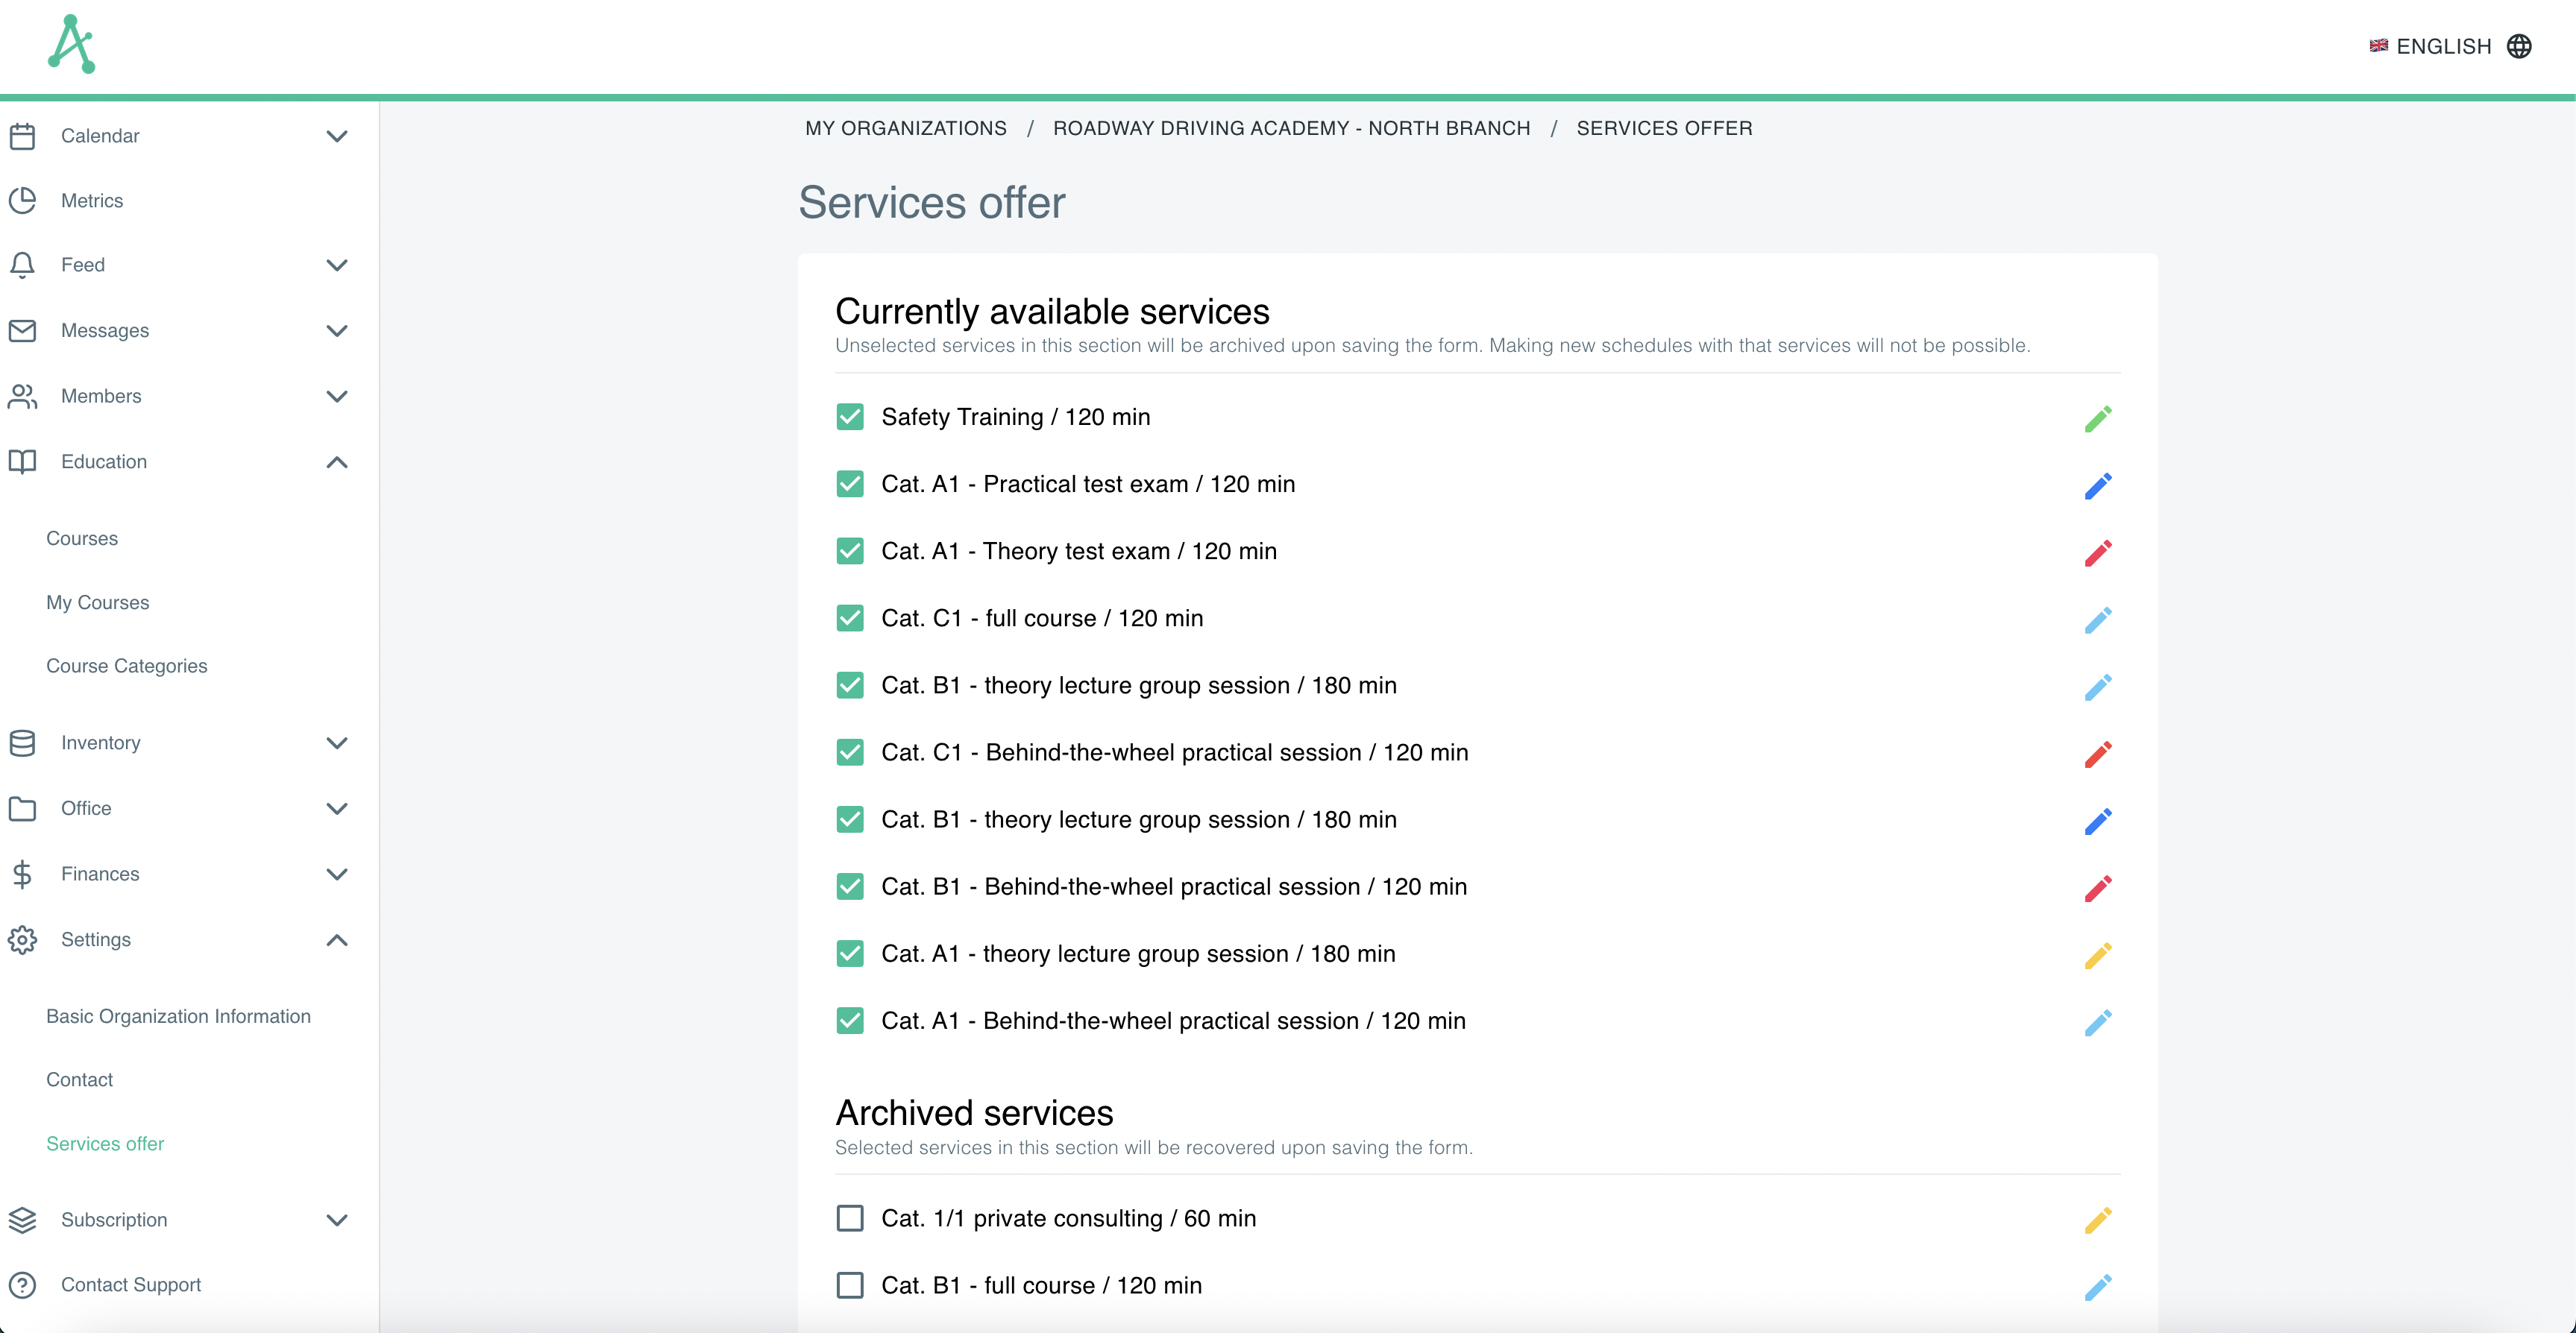Select the Members icon

tap(22, 396)
